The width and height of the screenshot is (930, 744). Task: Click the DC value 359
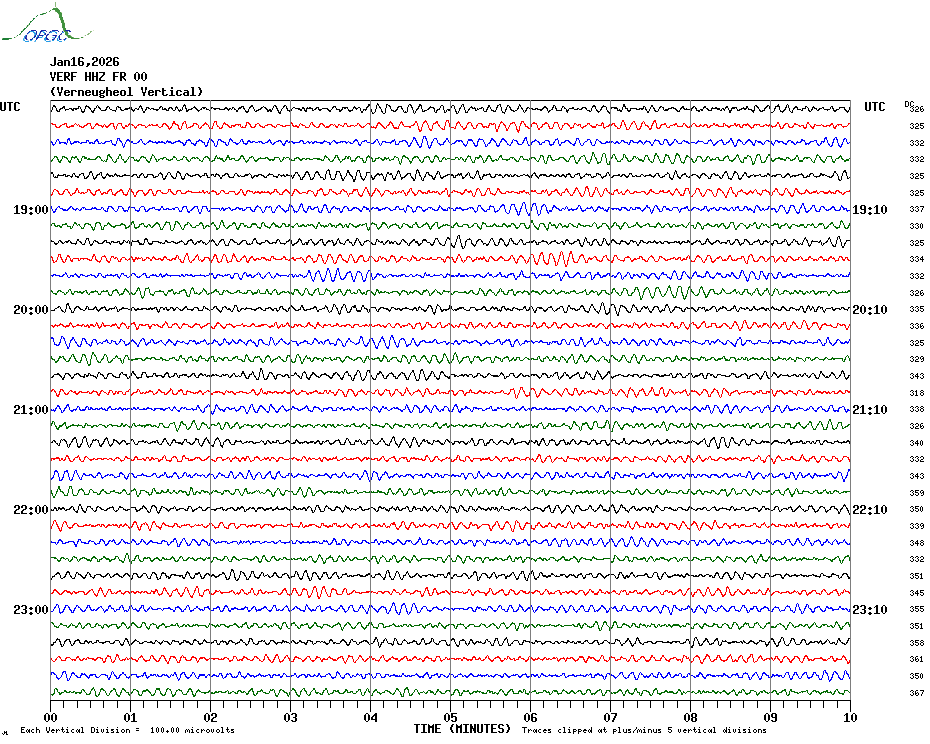[x=917, y=493]
